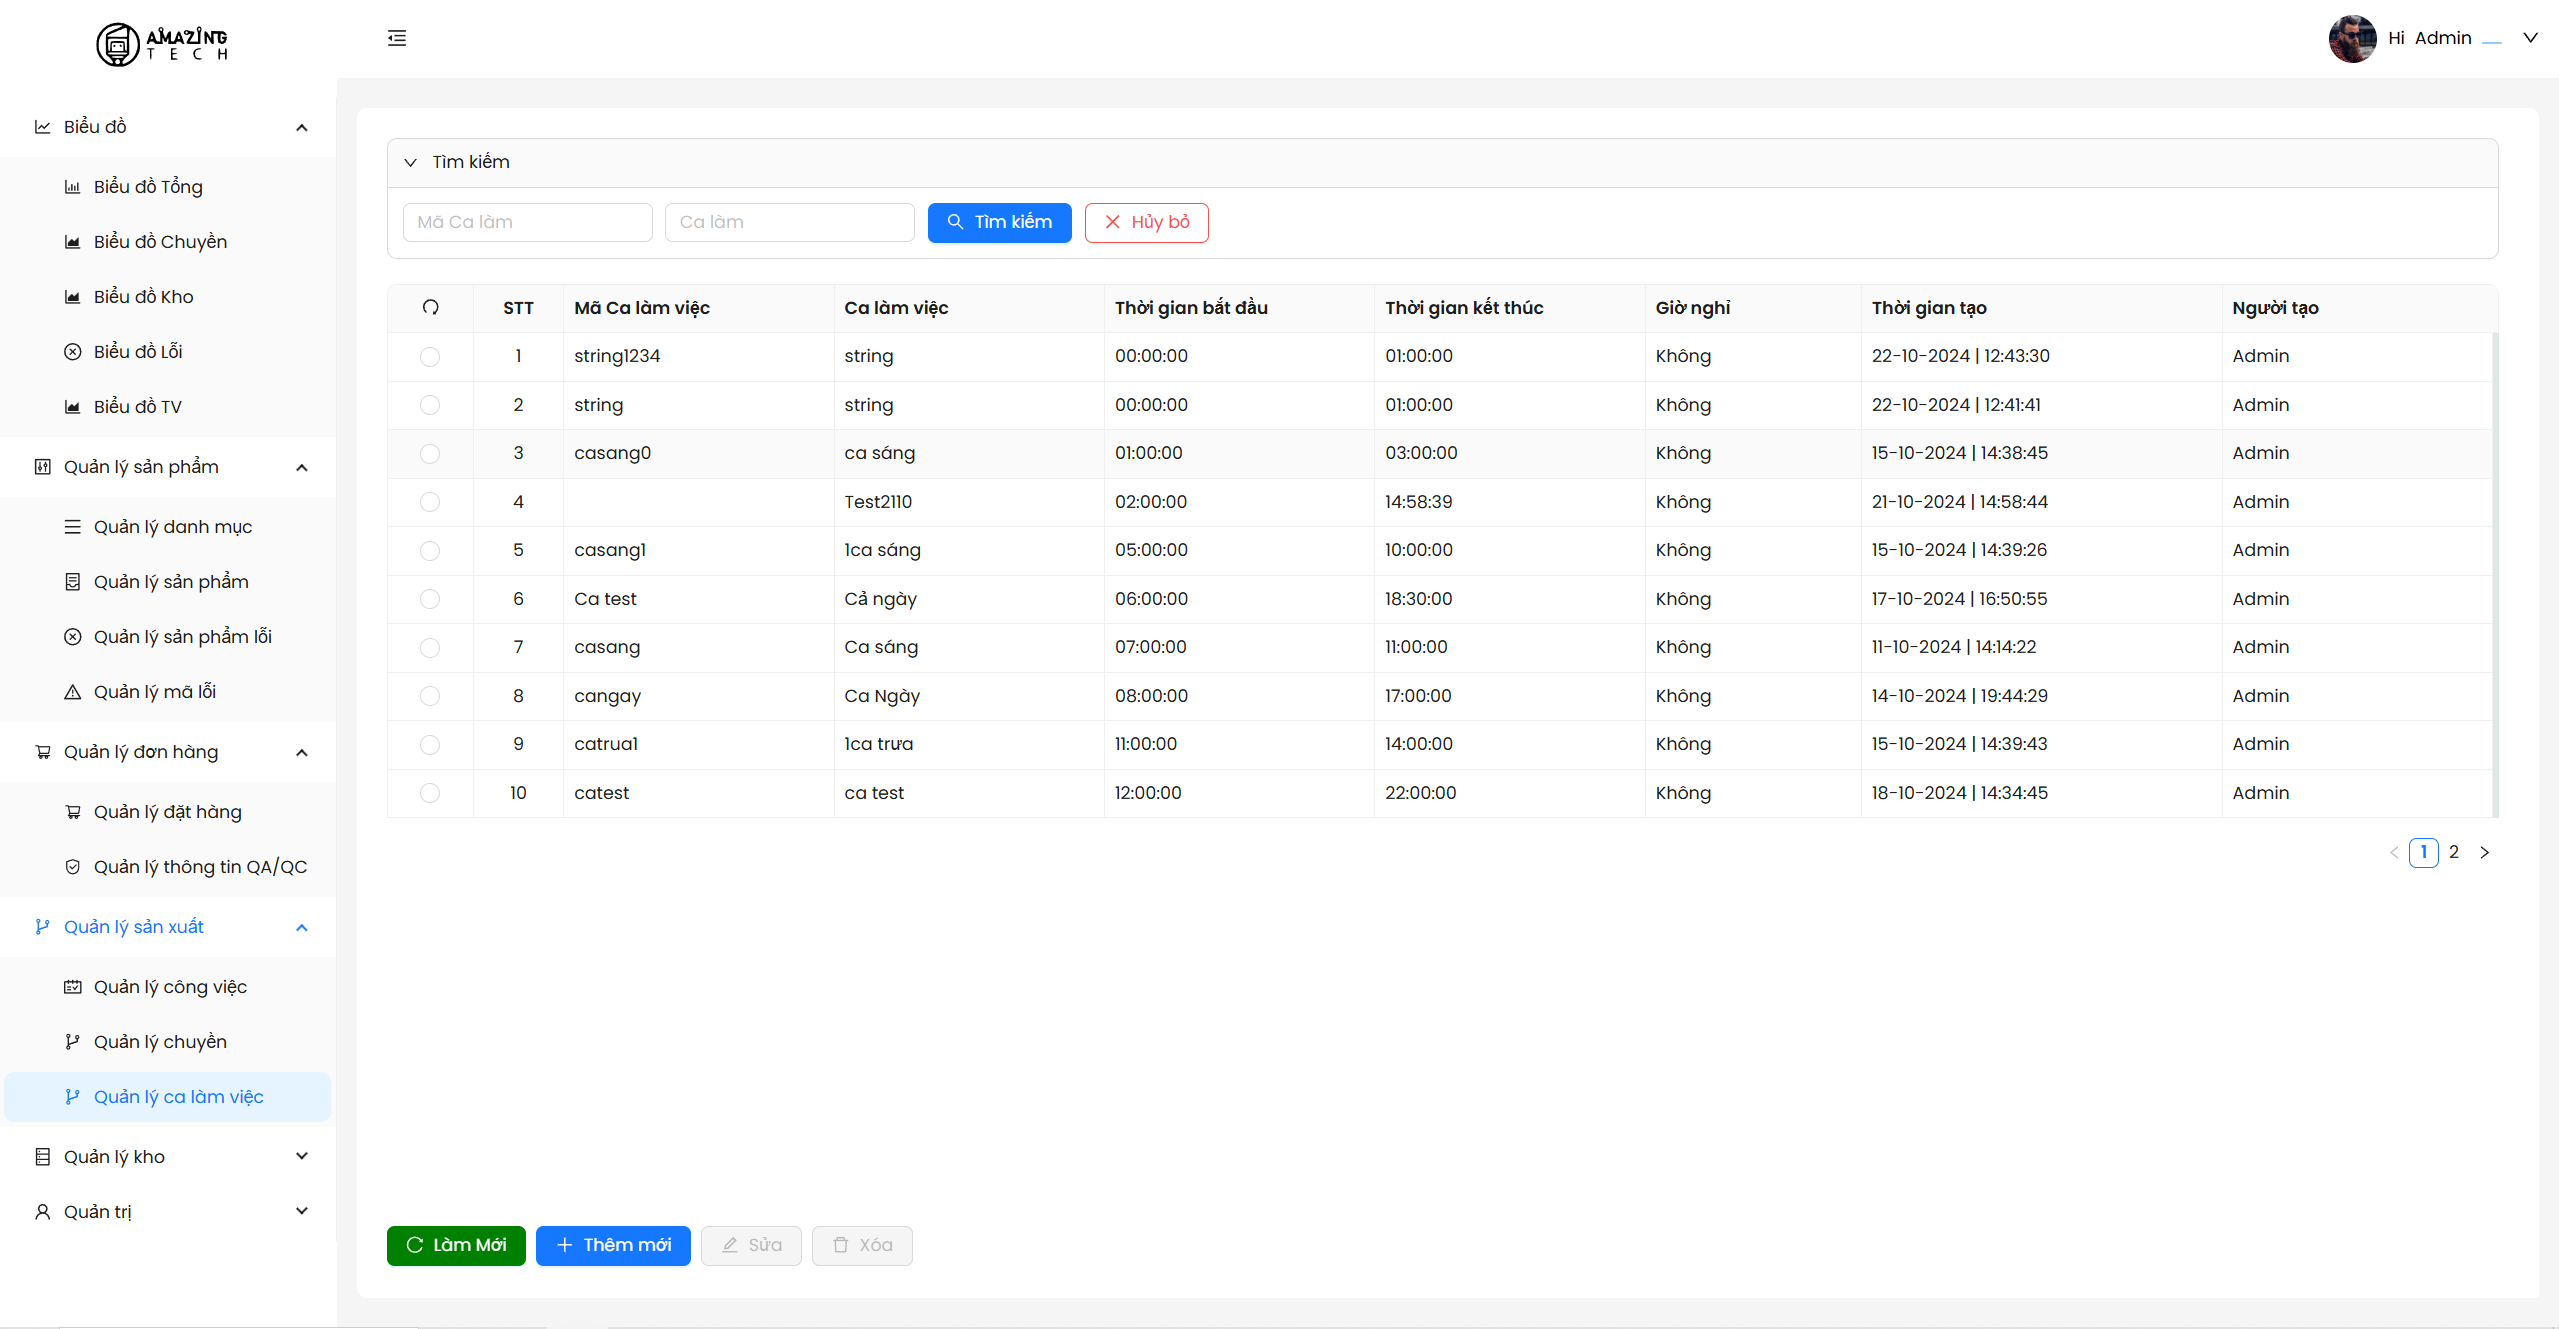The width and height of the screenshot is (2559, 1329).
Task: Open Quản lý công việc page
Action: pyautogui.click(x=170, y=987)
